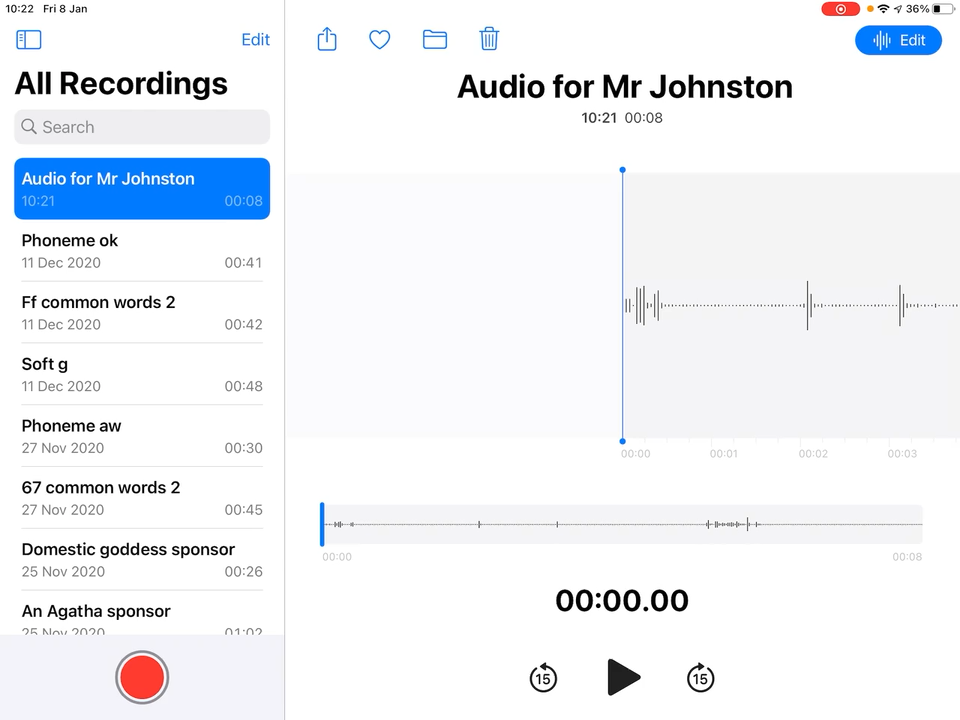Viewport: 960px width, 720px height.
Task: Tap the share icon
Action: tap(327, 40)
